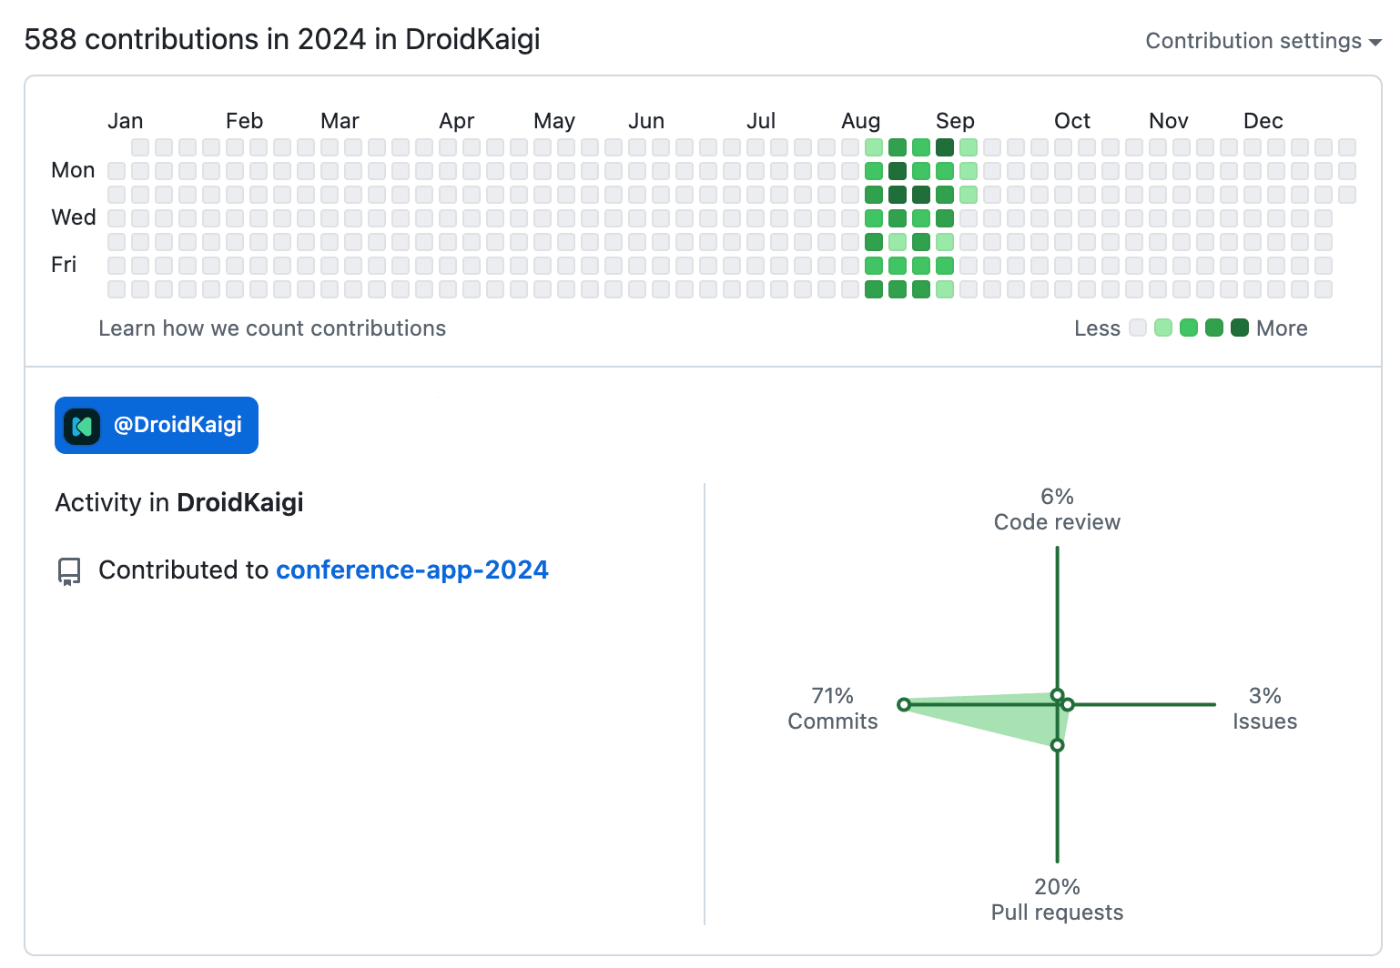
Task: Click the repository icon beside Contributed to
Action: coord(69,571)
